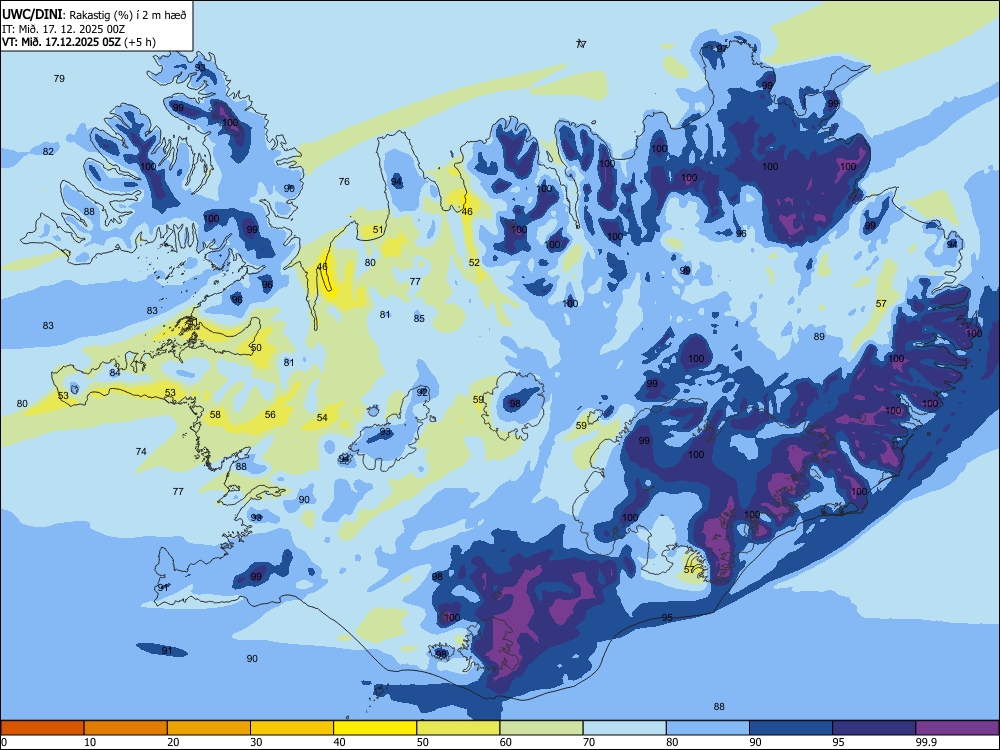This screenshot has width=1000, height=750.
Task: Click the humidity value 56 on the map
Action: point(270,415)
